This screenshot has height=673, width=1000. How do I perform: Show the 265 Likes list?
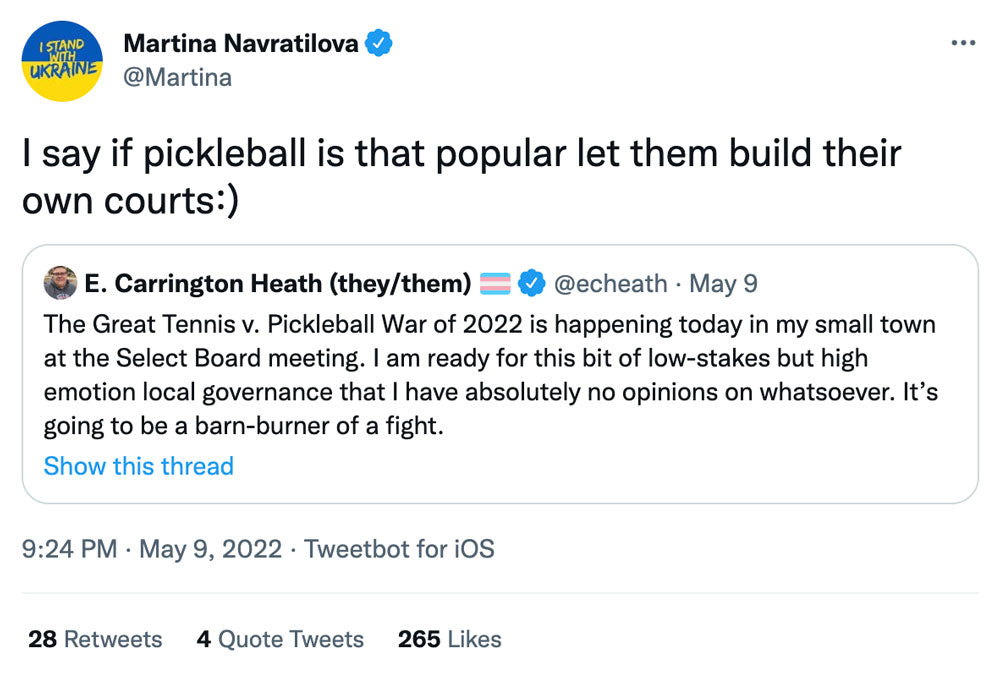tap(449, 639)
